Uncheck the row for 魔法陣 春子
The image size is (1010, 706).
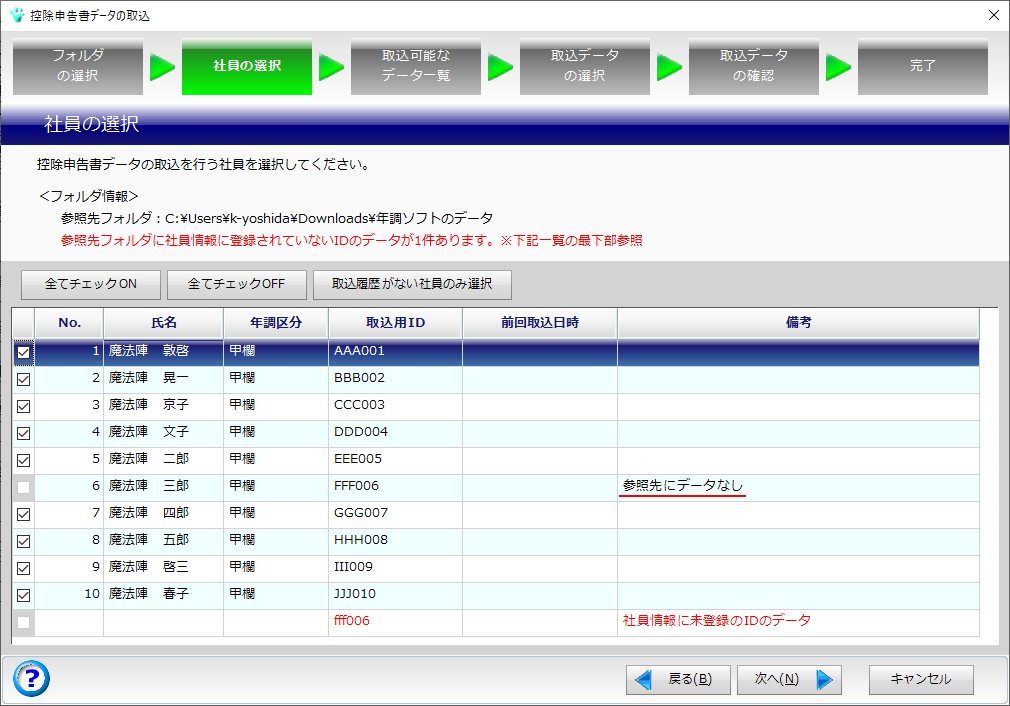23,596
